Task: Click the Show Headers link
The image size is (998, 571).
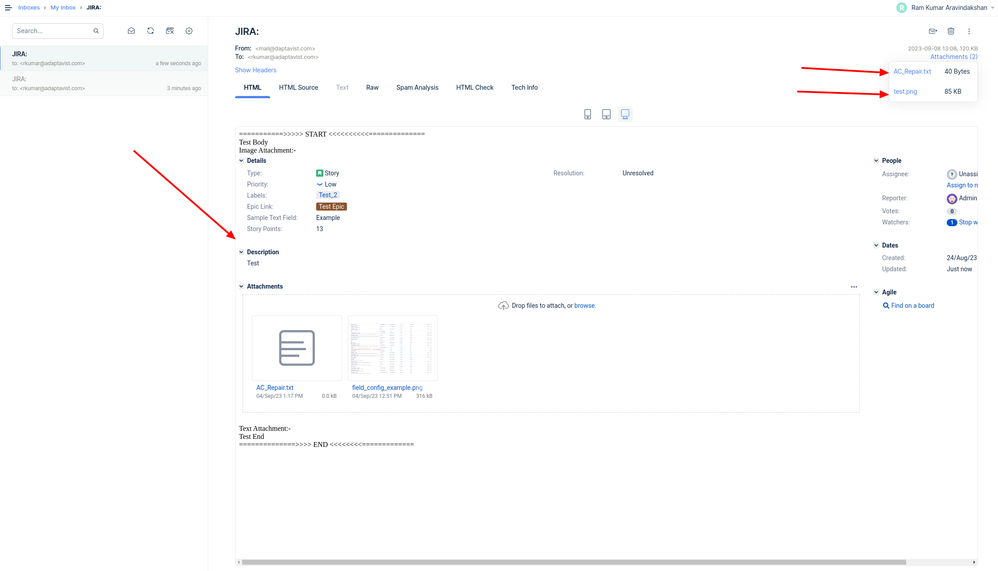Action: 255,70
